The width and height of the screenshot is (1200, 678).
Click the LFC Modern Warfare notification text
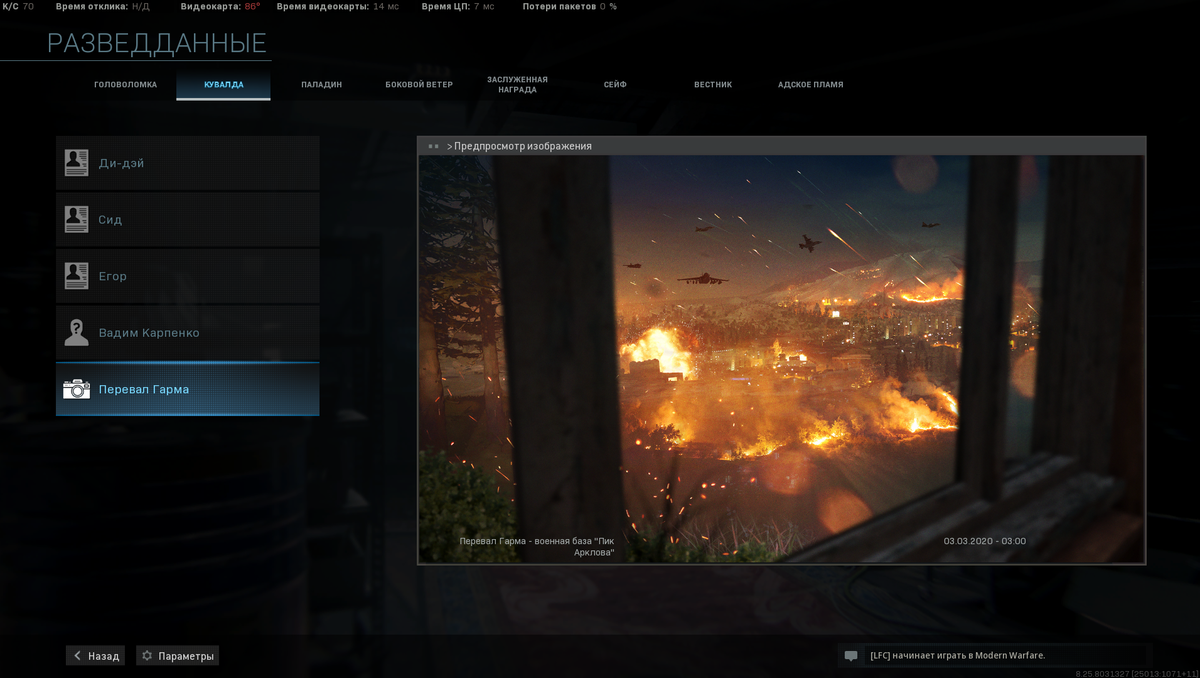(x=957, y=656)
